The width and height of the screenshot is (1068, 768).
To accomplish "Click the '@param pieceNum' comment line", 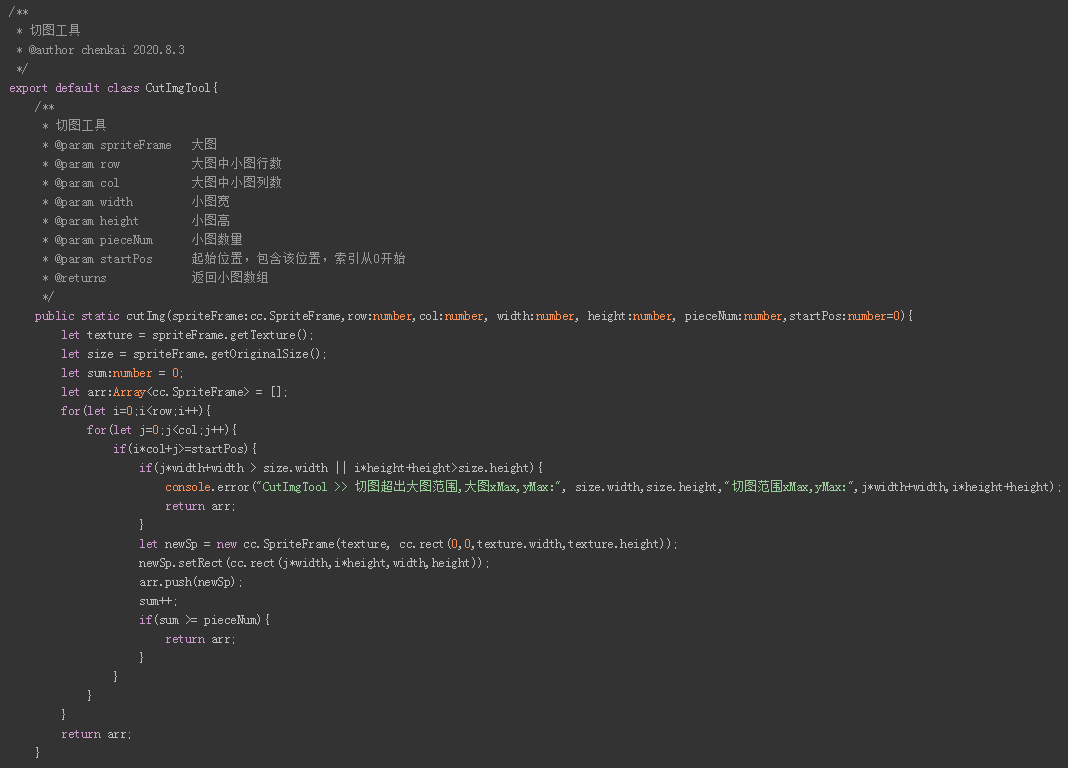I will (142, 240).
